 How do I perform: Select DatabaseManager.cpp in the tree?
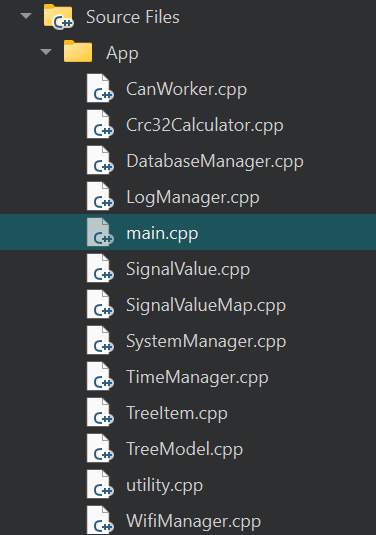215,162
